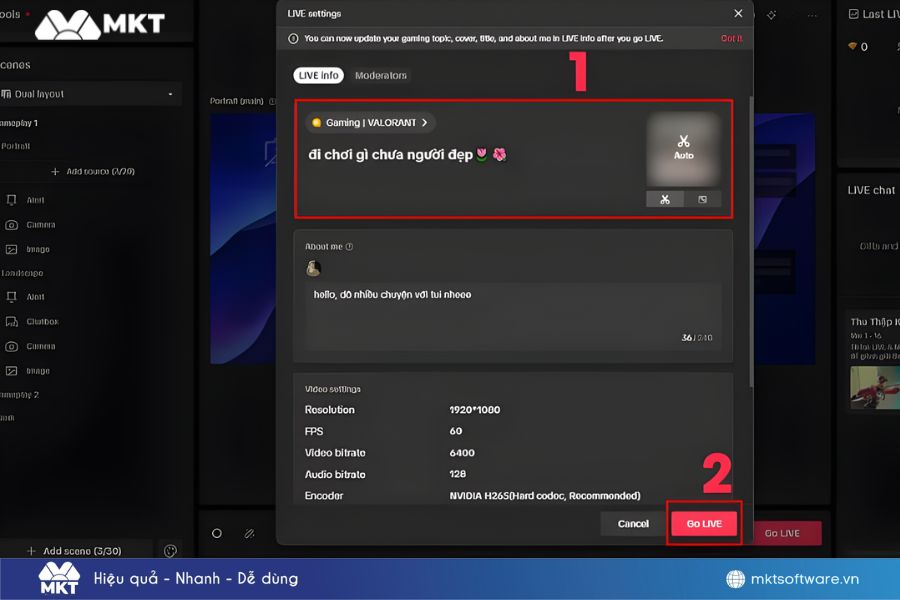Select the Image source under Landscape
Screen dimensions: 900x600
coord(40,369)
